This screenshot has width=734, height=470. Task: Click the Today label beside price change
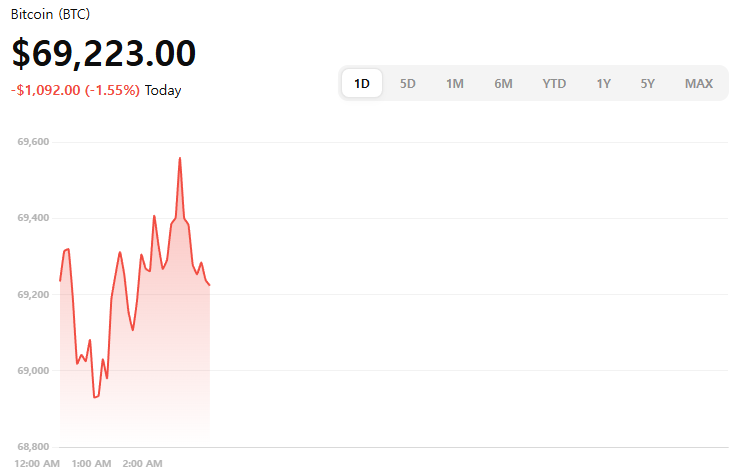pos(163,90)
